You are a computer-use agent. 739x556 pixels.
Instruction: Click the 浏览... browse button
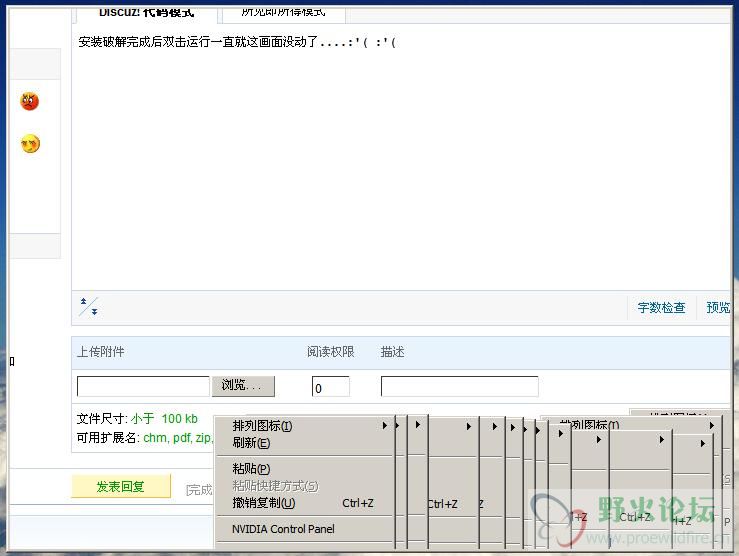point(243,386)
